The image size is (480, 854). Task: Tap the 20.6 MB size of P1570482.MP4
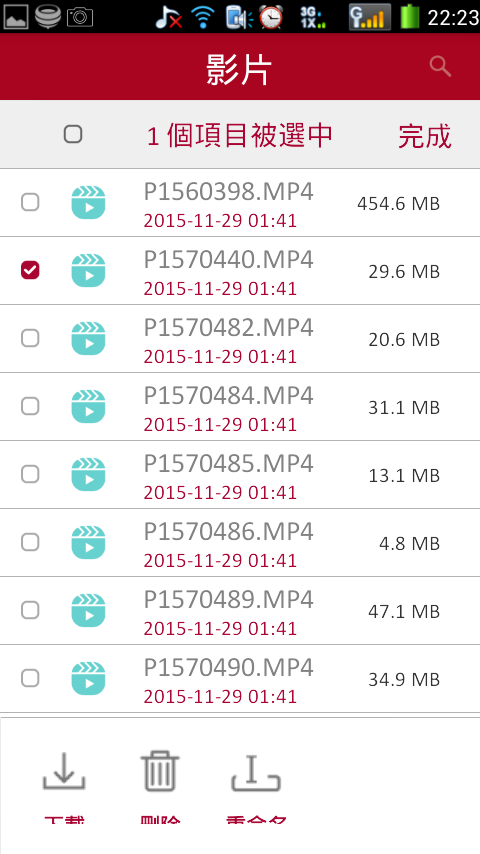point(404,339)
